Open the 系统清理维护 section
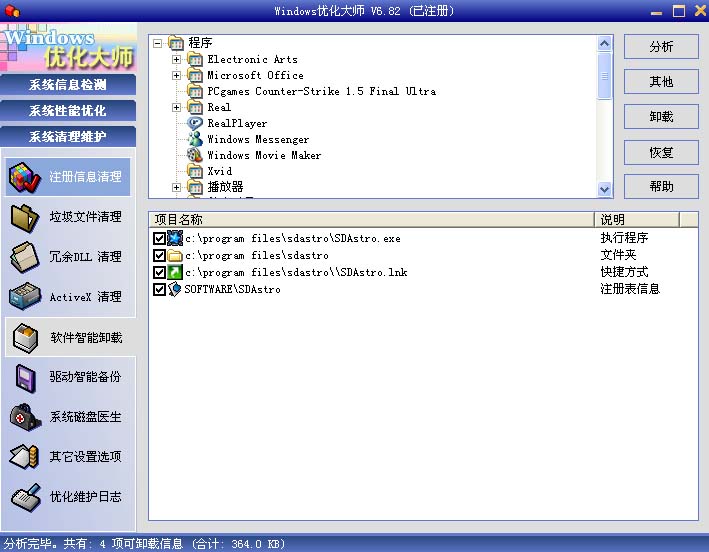Viewport: 709px width, 552px height. click(68, 137)
